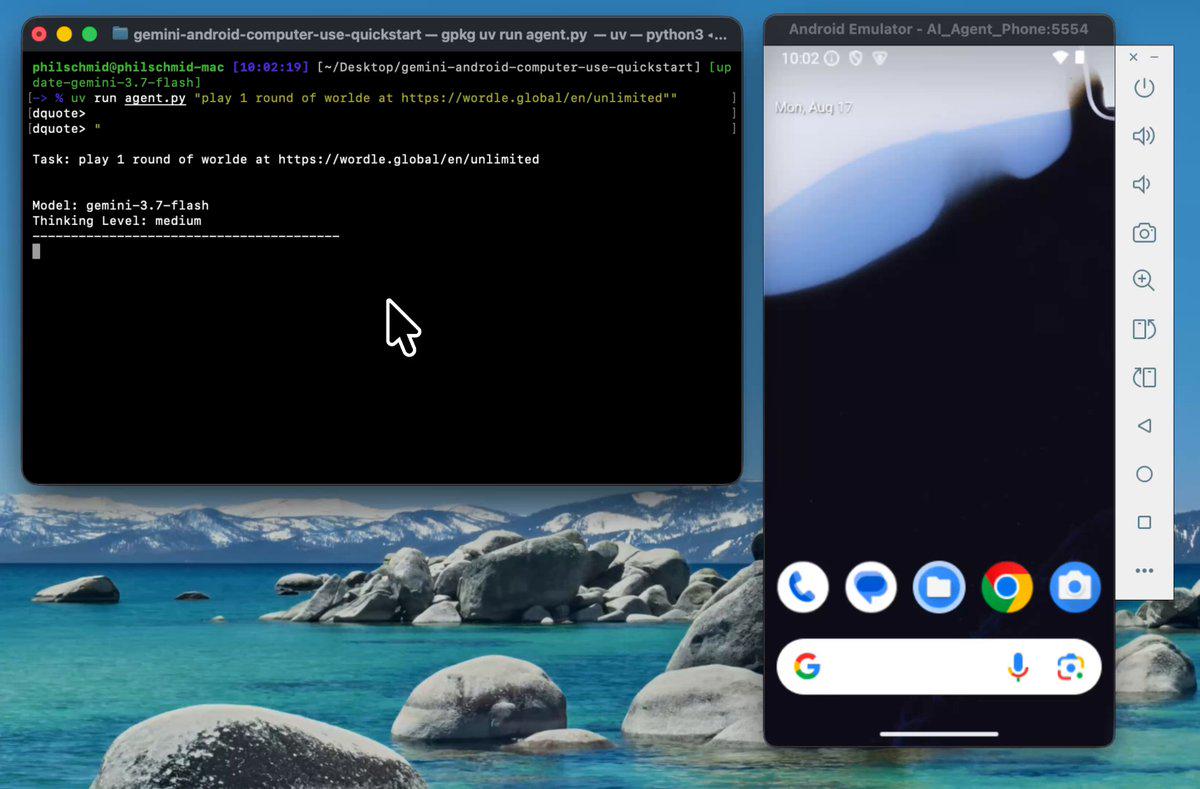Open the Messages app on Android

pos(870,587)
